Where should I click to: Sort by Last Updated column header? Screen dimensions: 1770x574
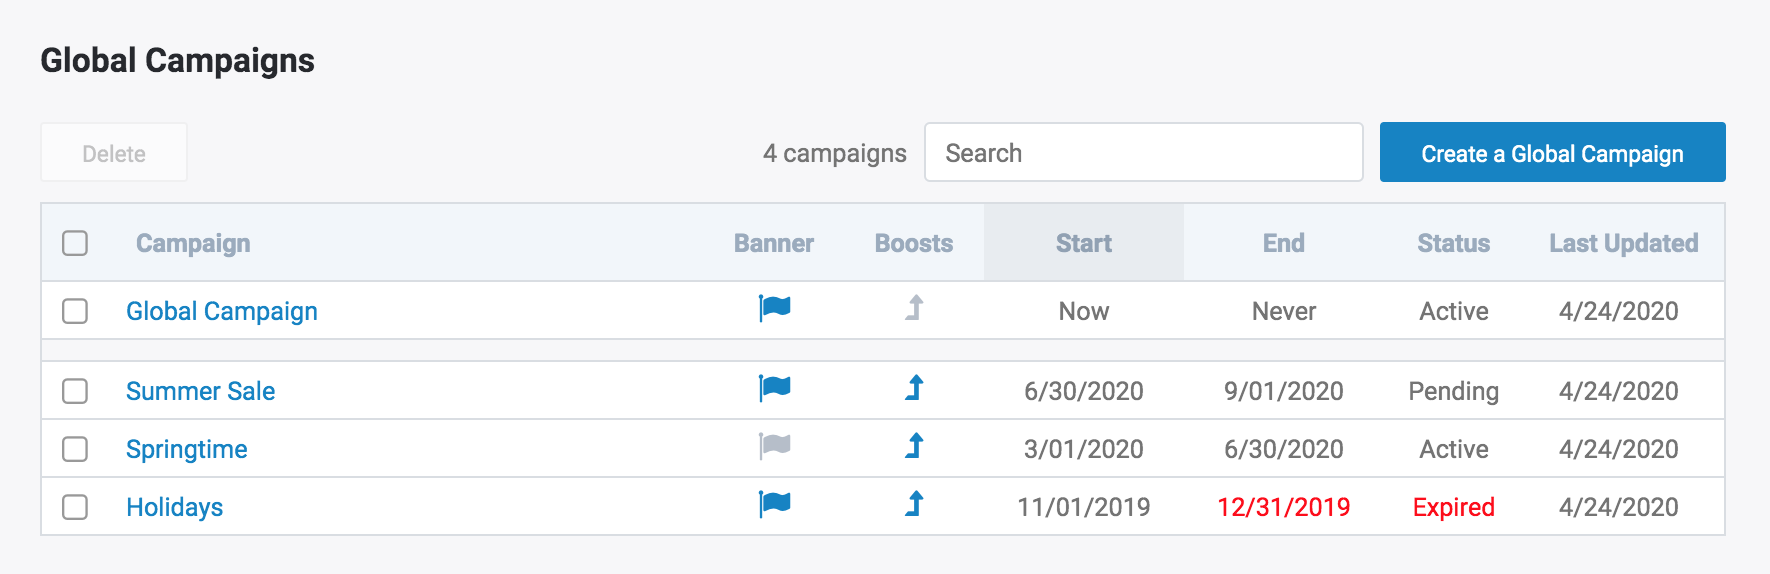1623,243
